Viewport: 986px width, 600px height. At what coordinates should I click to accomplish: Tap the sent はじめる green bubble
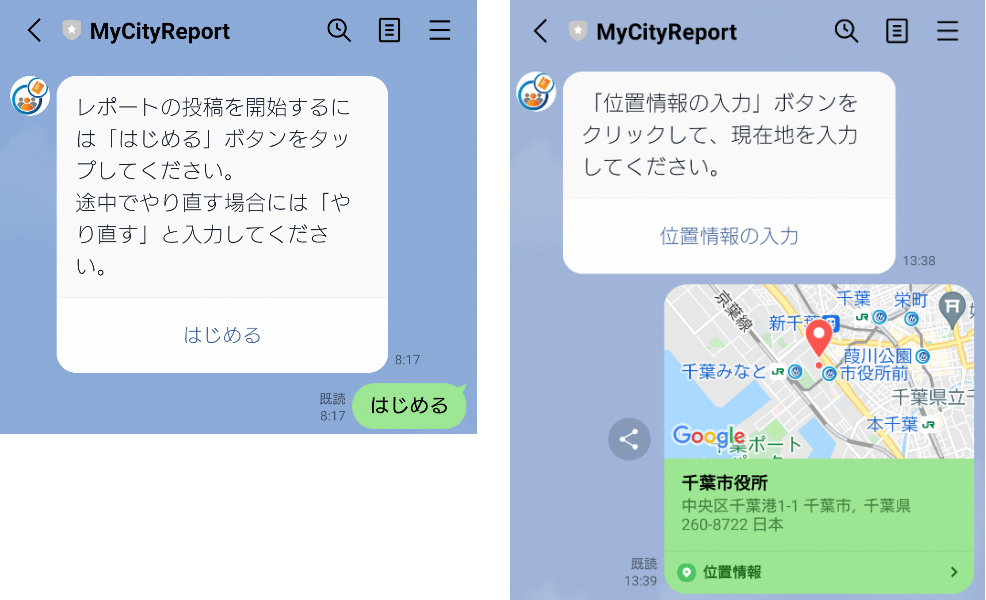coord(409,406)
